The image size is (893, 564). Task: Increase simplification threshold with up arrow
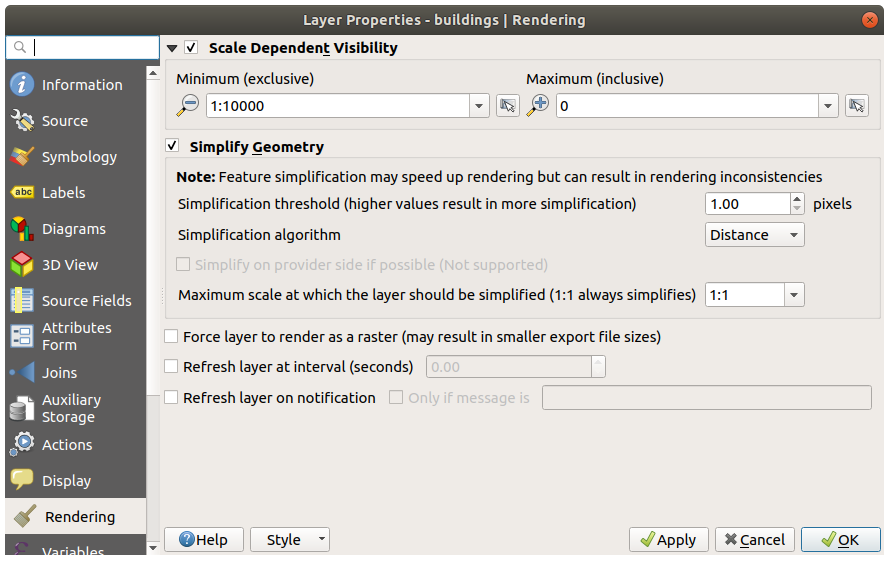coord(797,199)
